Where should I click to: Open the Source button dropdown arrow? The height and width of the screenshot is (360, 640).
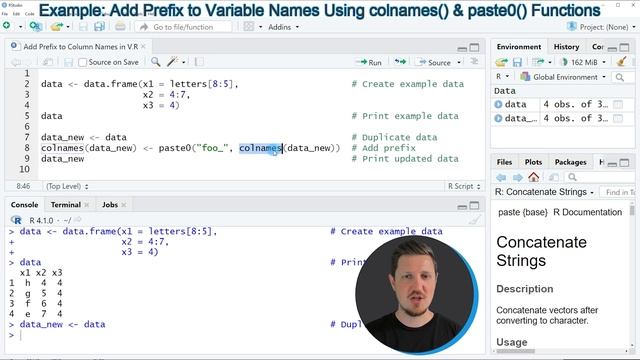pos(459,62)
